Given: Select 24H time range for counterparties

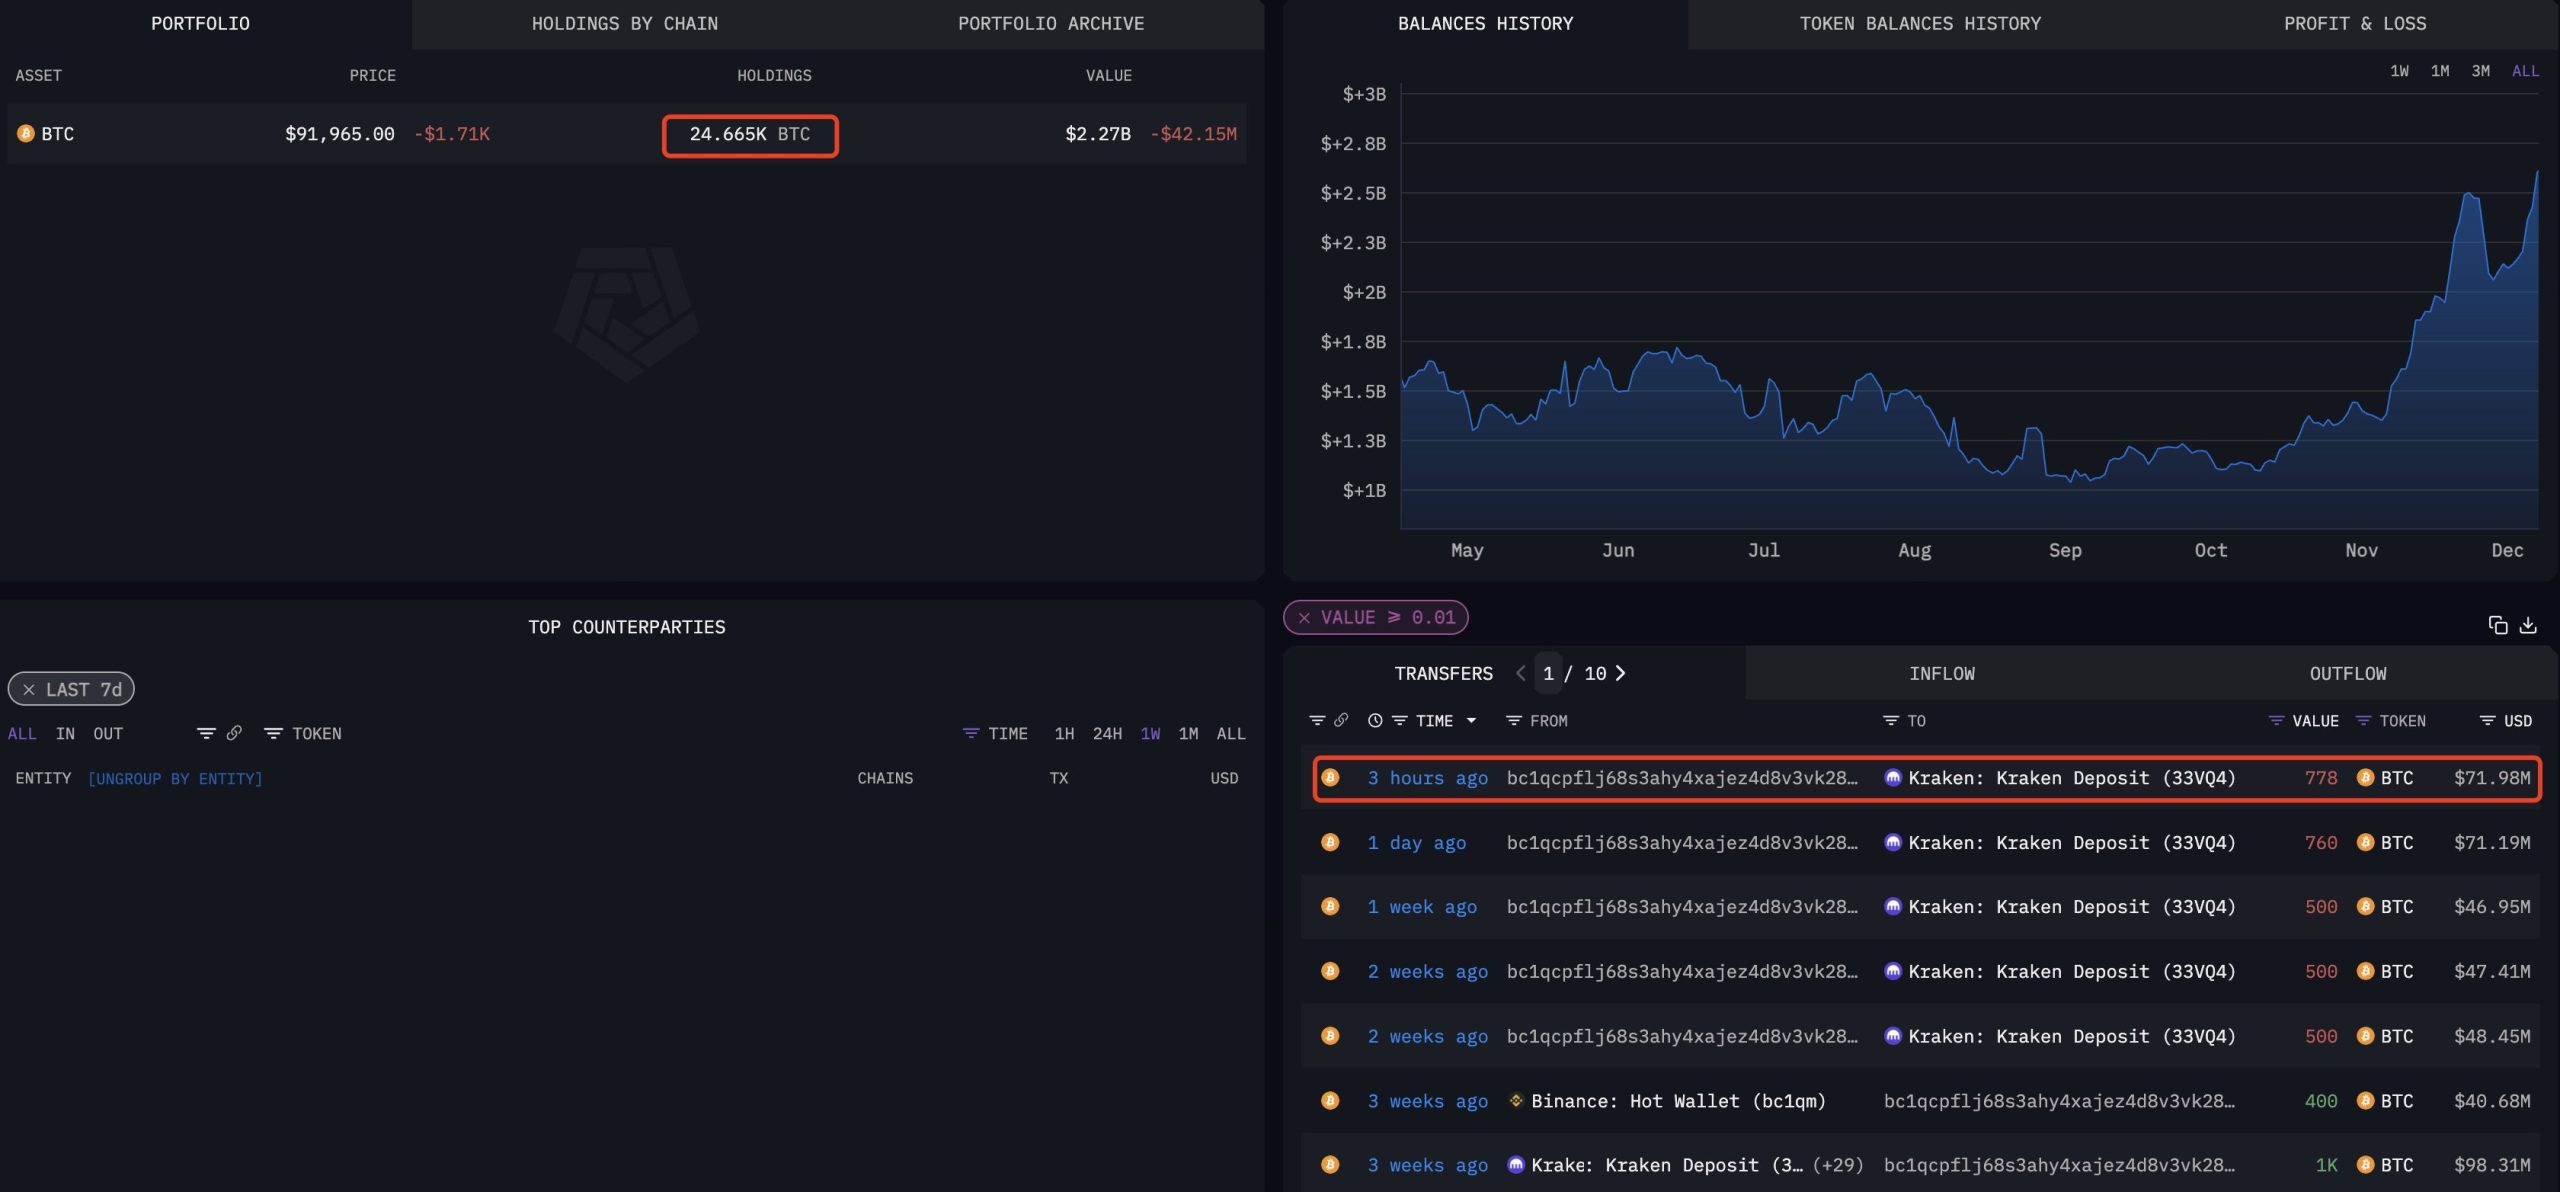Looking at the screenshot, I should [1106, 733].
